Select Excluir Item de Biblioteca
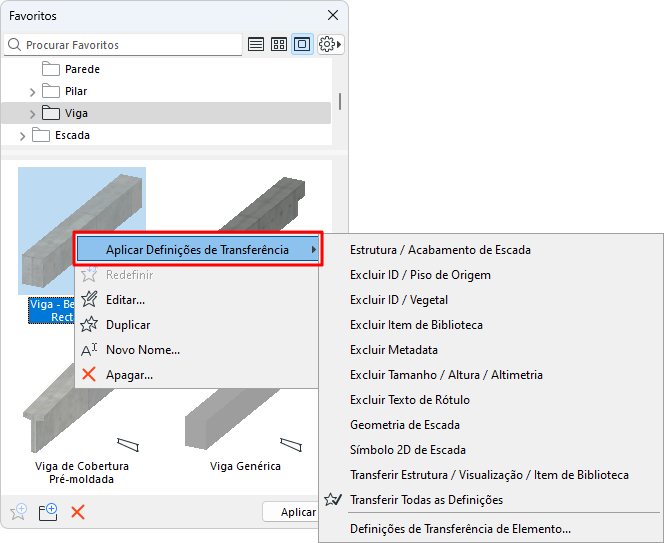Viewport: 664px width, 543px height. pyautogui.click(x=491, y=325)
